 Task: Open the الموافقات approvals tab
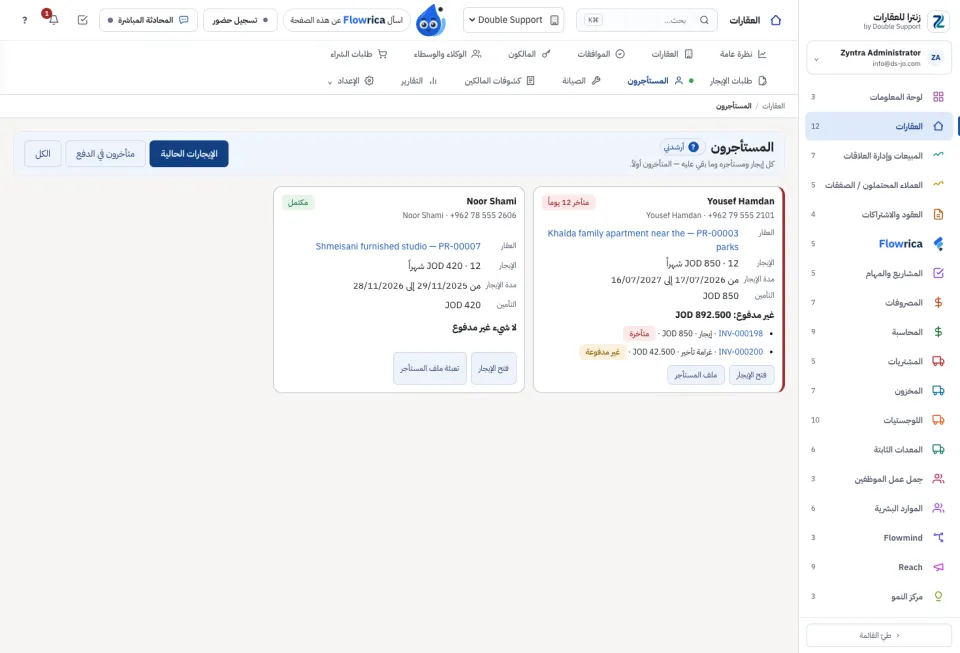601,54
